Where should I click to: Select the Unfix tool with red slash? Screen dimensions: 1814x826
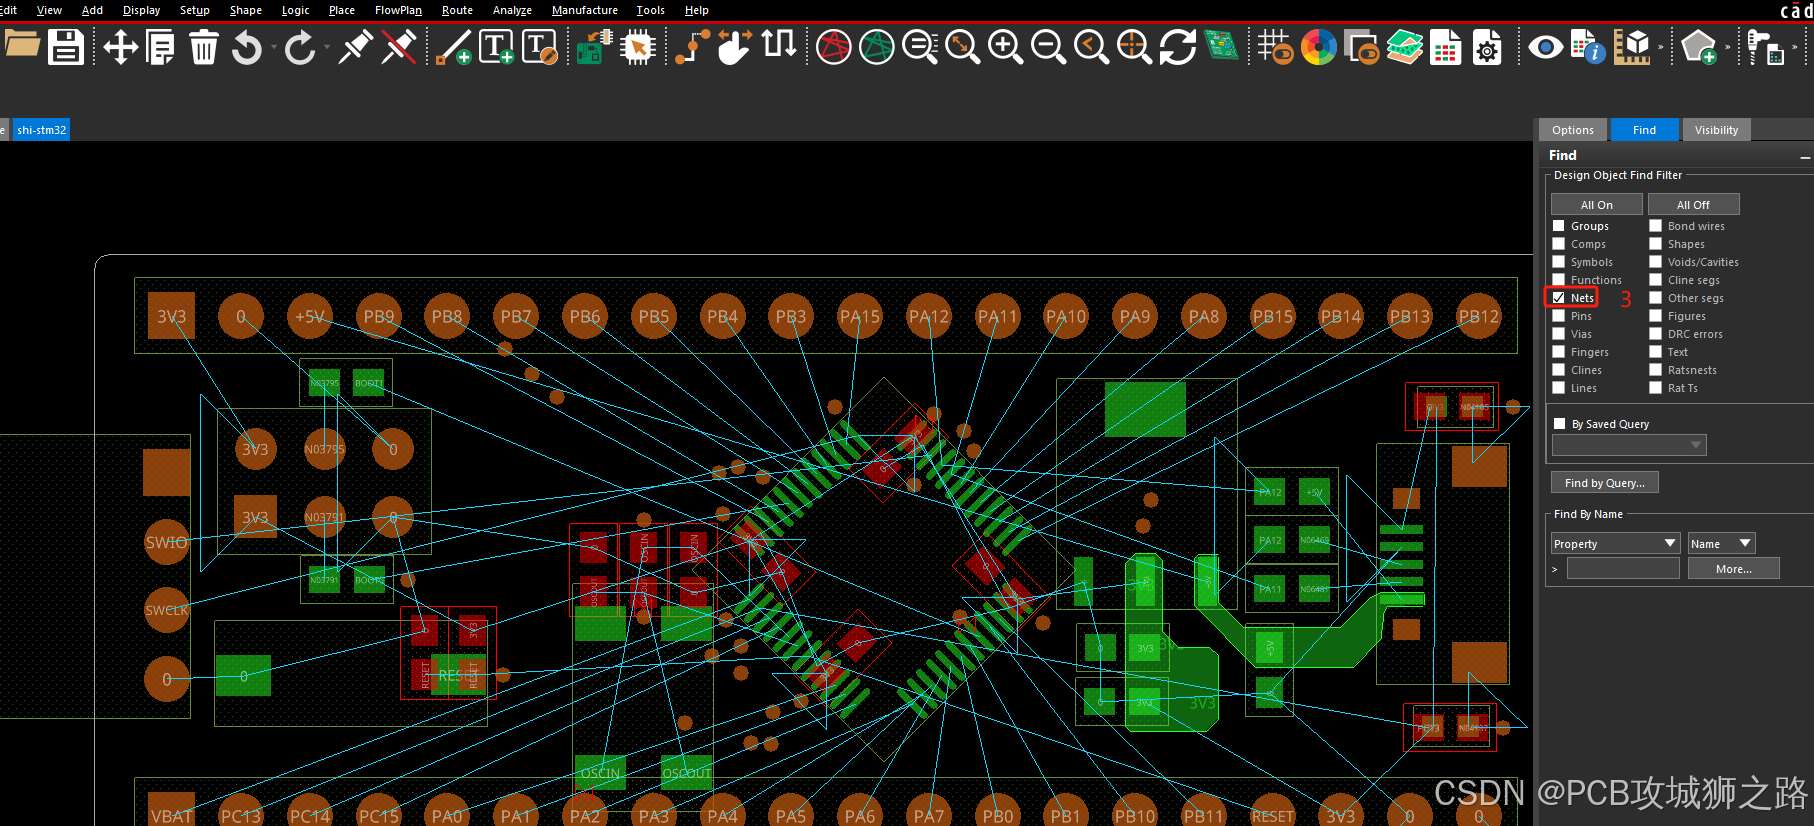tap(399, 47)
